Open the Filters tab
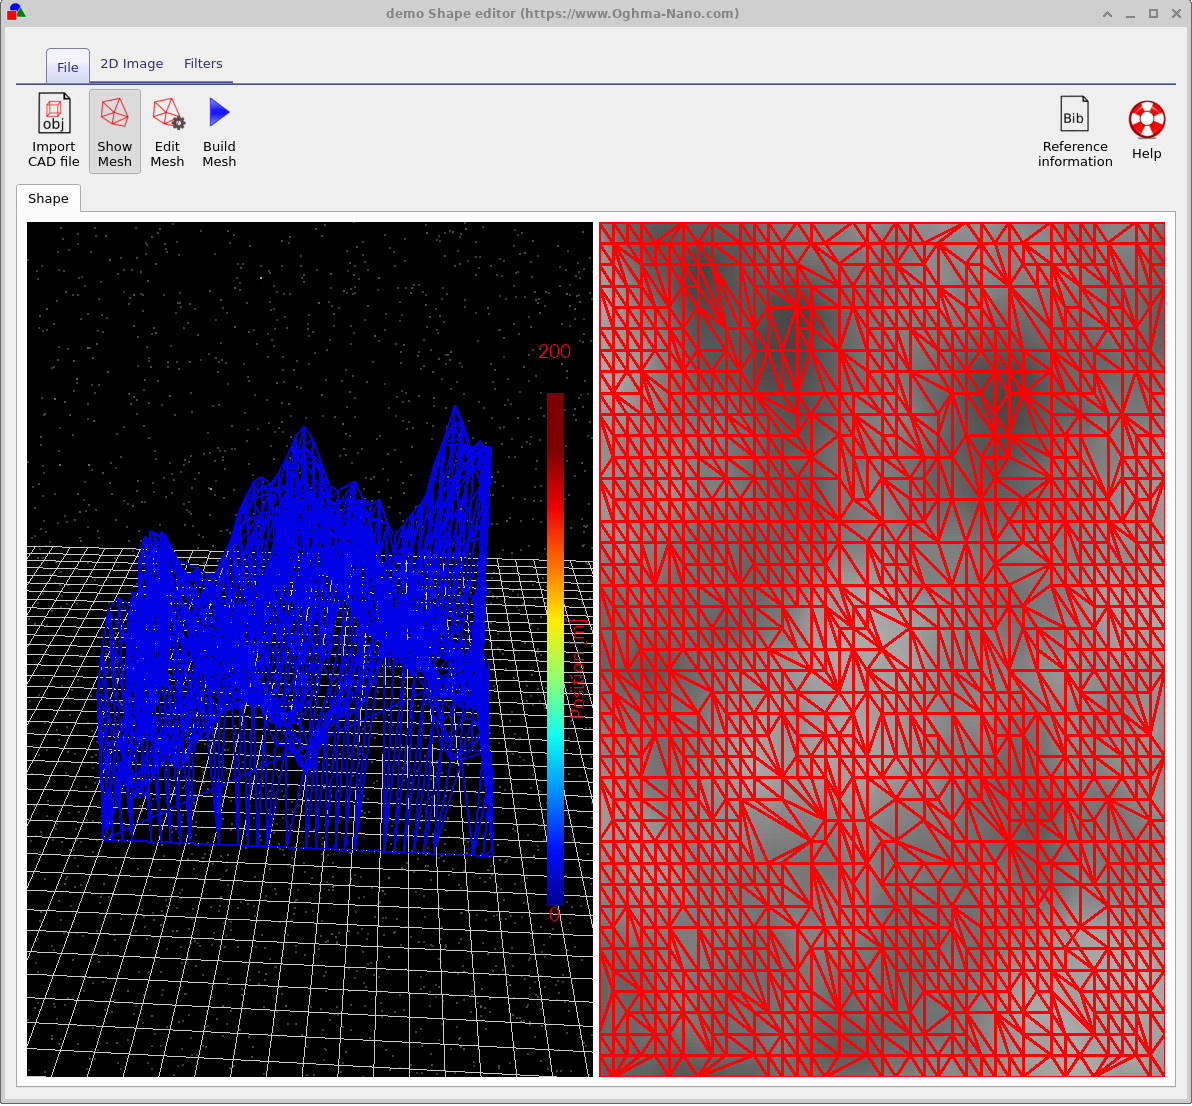The image size is (1192, 1106). pyautogui.click(x=203, y=63)
